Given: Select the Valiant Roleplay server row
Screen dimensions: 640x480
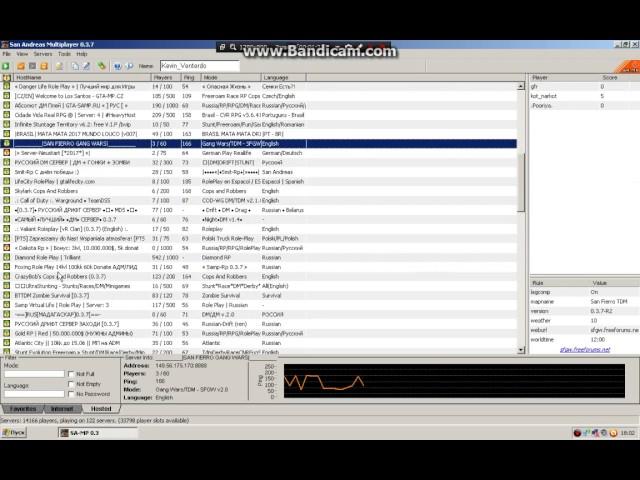Looking at the screenshot, I should click(259, 229).
